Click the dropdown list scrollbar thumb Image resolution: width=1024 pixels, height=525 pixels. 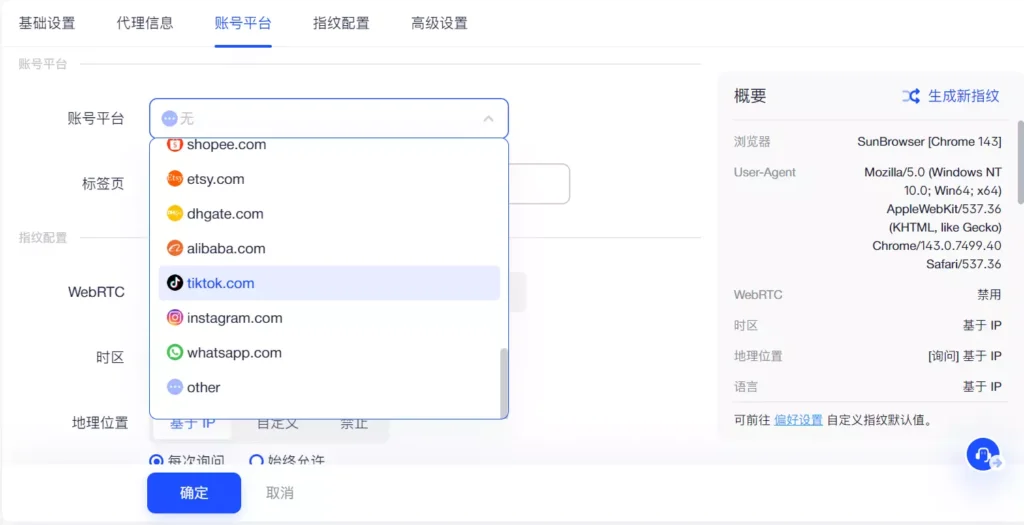coord(503,382)
